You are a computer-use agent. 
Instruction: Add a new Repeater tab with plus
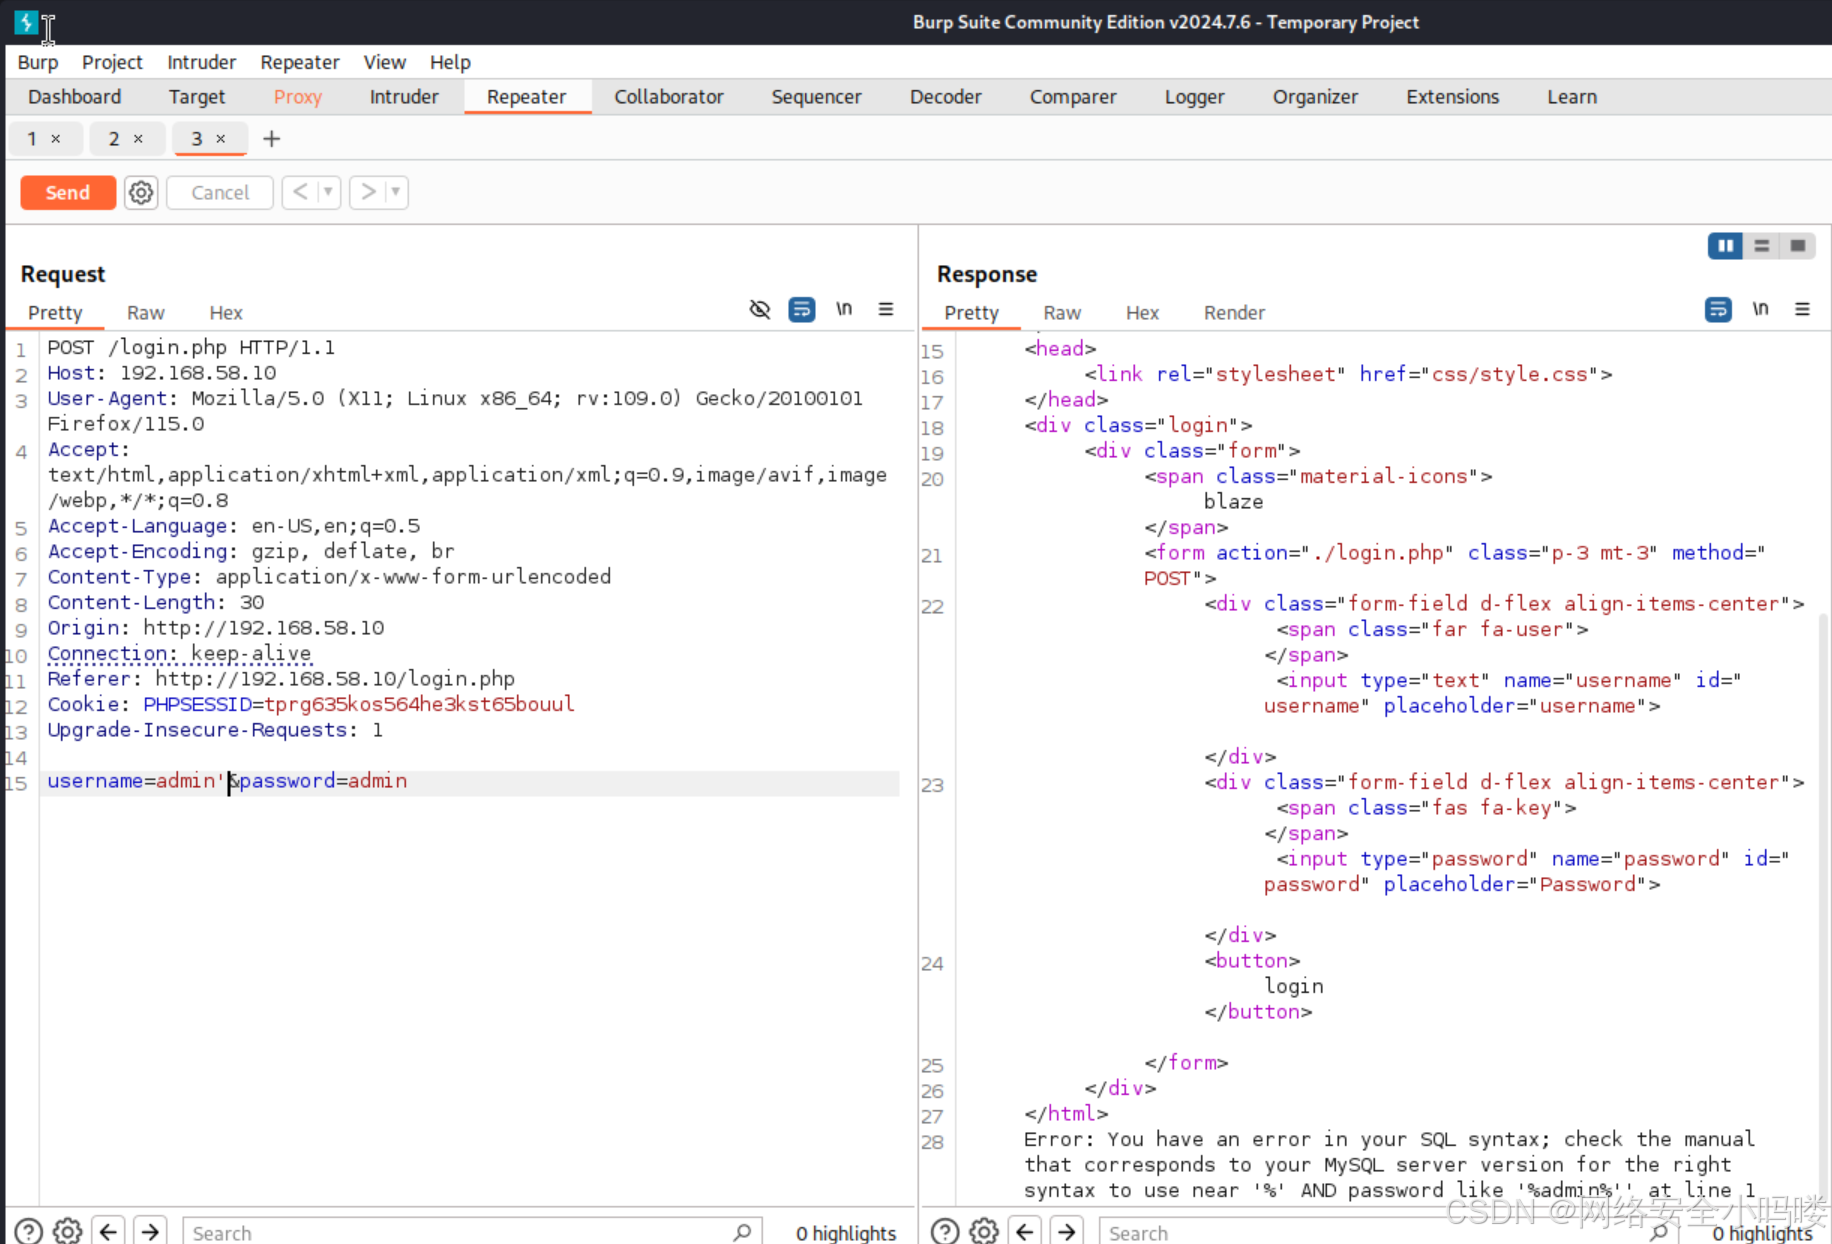coord(271,139)
